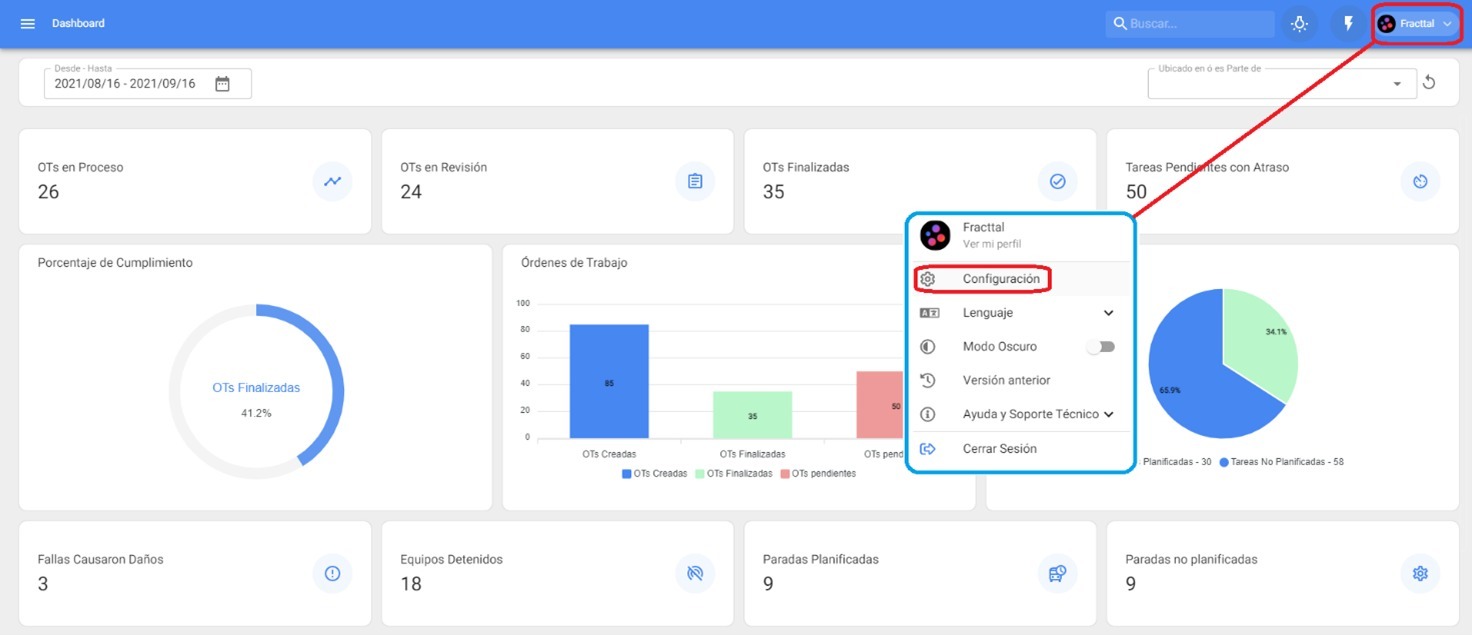Click the reset filter refresh icon
This screenshot has width=1472, height=635.
click(1429, 83)
